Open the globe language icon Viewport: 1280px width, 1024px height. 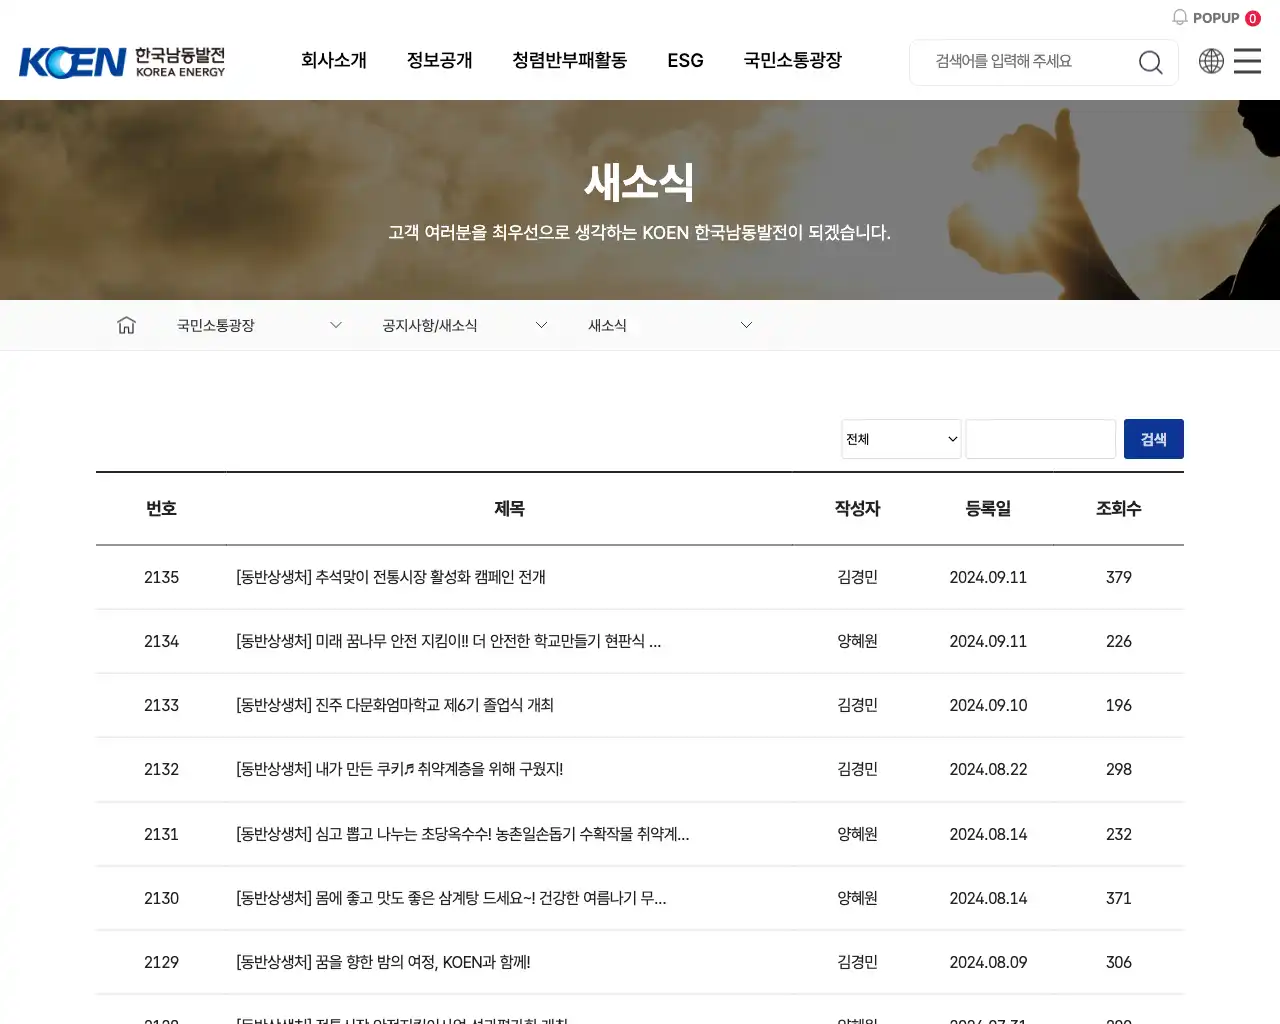click(x=1211, y=61)
